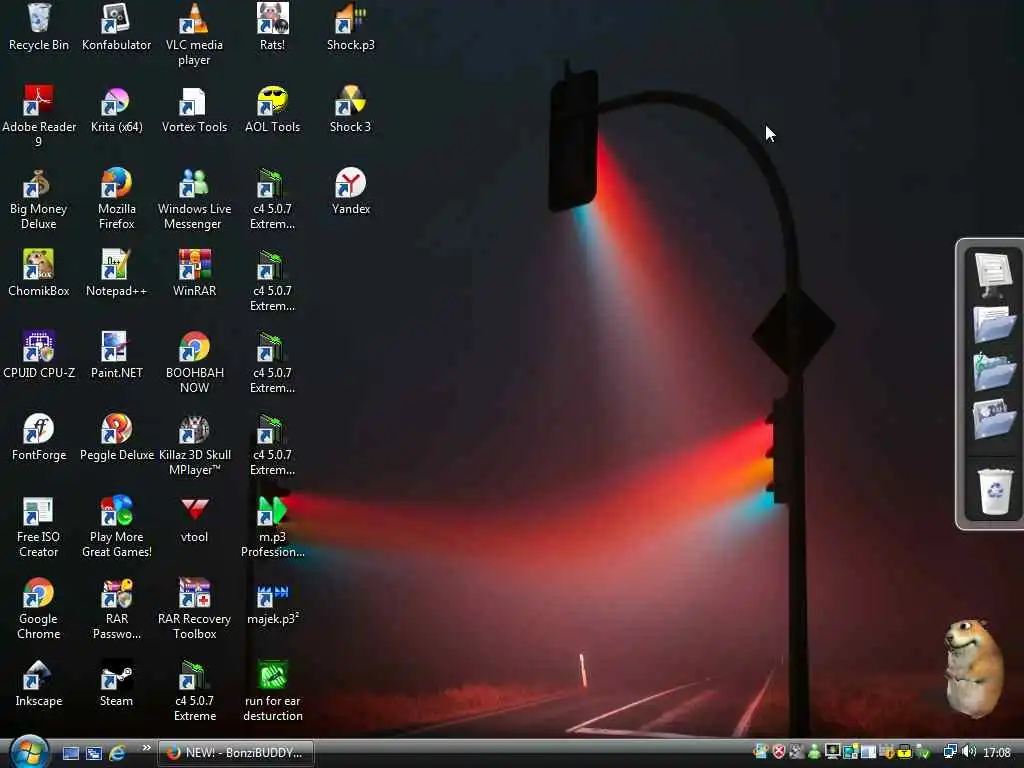The image size is (1024, 768).
Task: Open the Steam desktop shortcut
Action: point(116,684)
